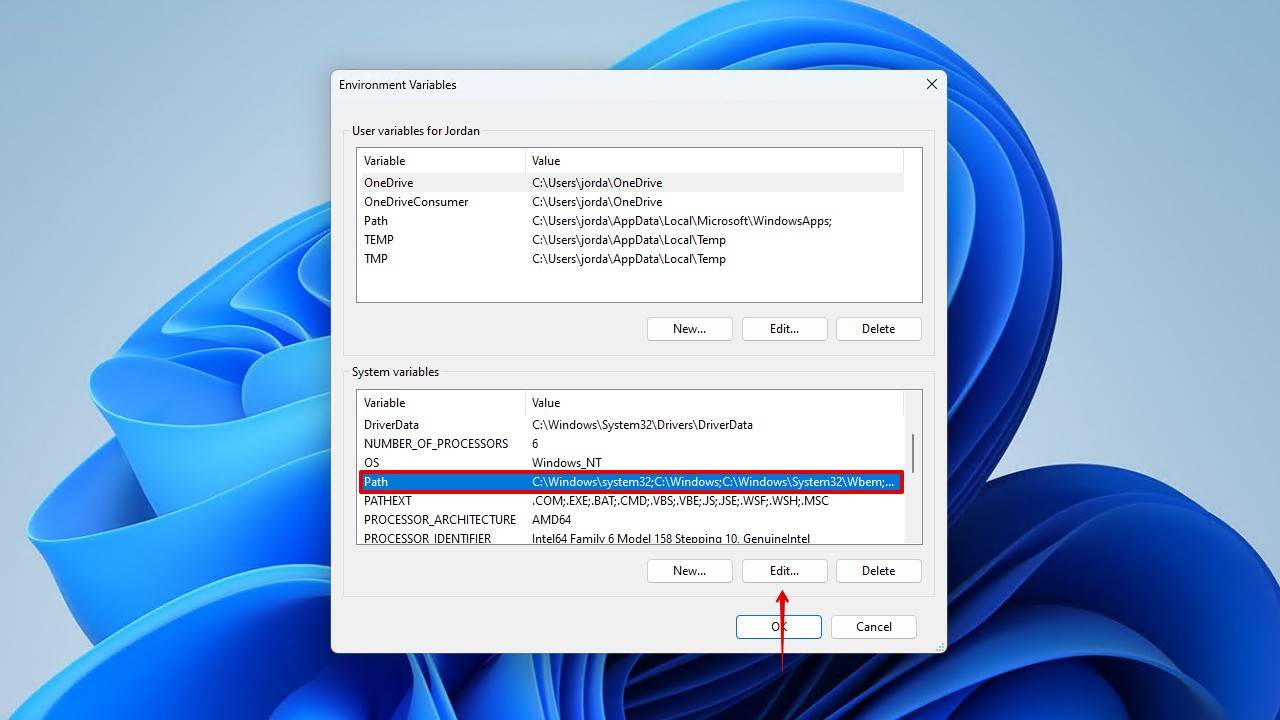This screenshot has height=720, width=1280.
Task: Select the OneDriveConsumer user variable
Action: (x=630, y=202)
